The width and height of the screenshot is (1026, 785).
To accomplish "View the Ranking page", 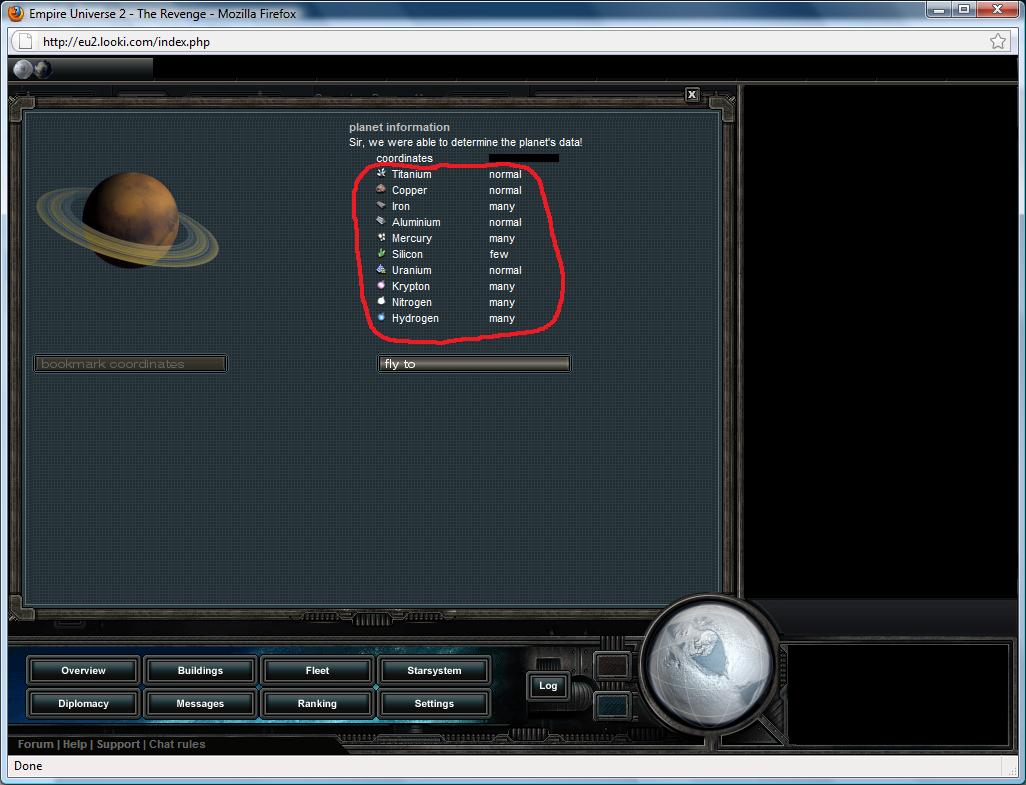I will [317, 704].
